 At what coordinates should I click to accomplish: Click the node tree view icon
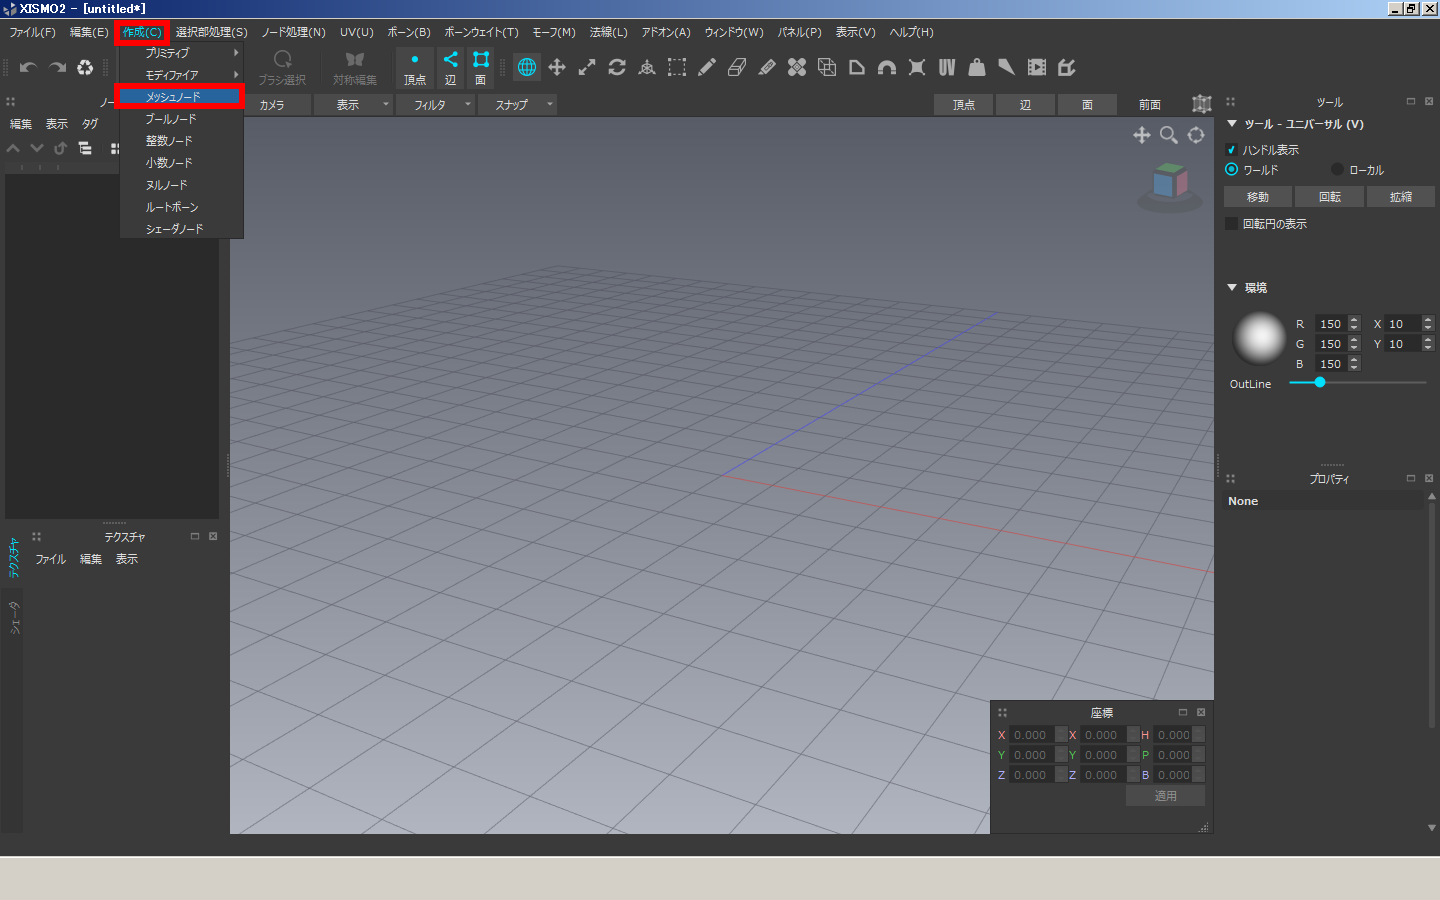click(85, 148)
